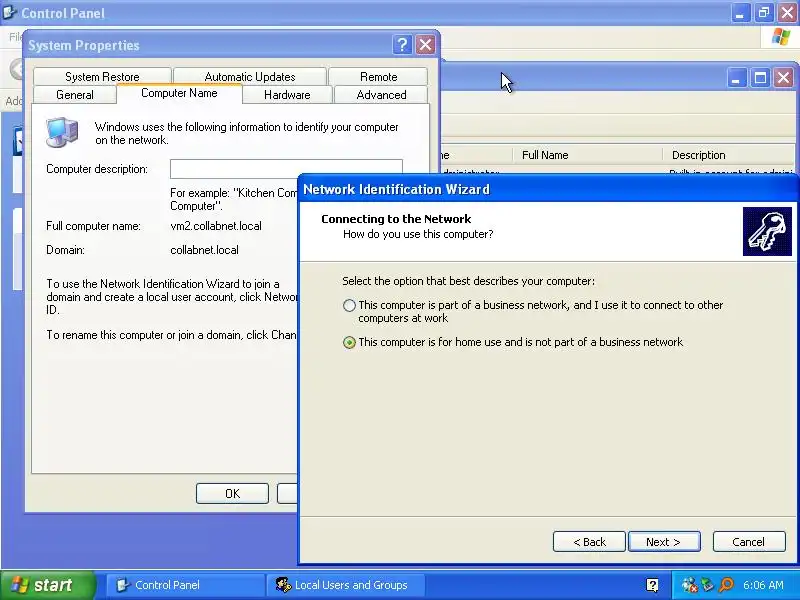Close the System Properties dialog
This screenshot has width=800, height=600.
point(425,45)
